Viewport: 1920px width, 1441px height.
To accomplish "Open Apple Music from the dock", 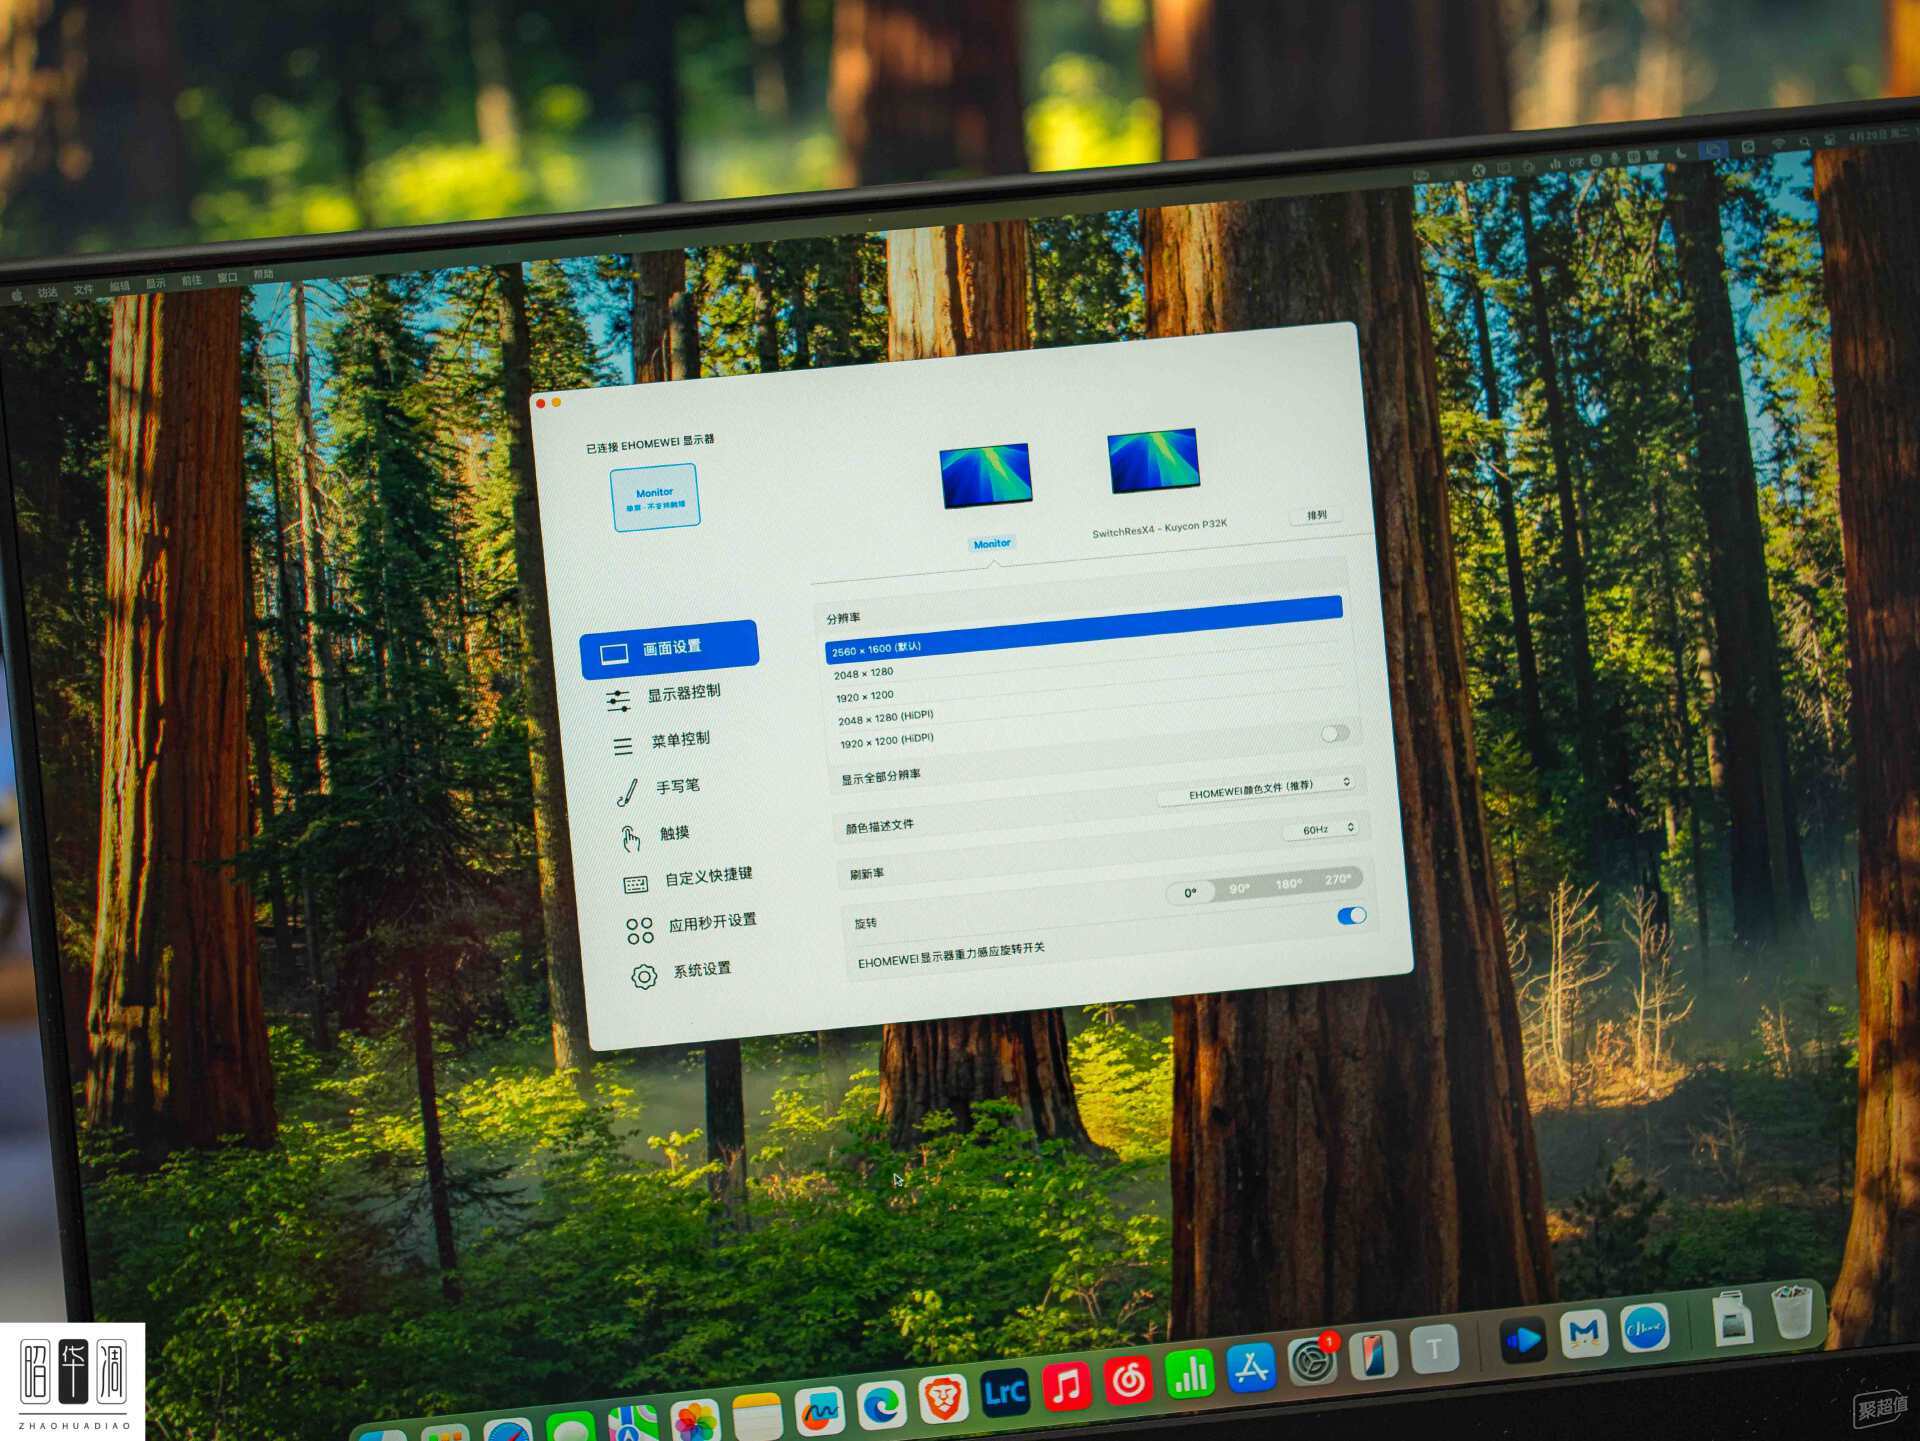I will point(1067,1386).
